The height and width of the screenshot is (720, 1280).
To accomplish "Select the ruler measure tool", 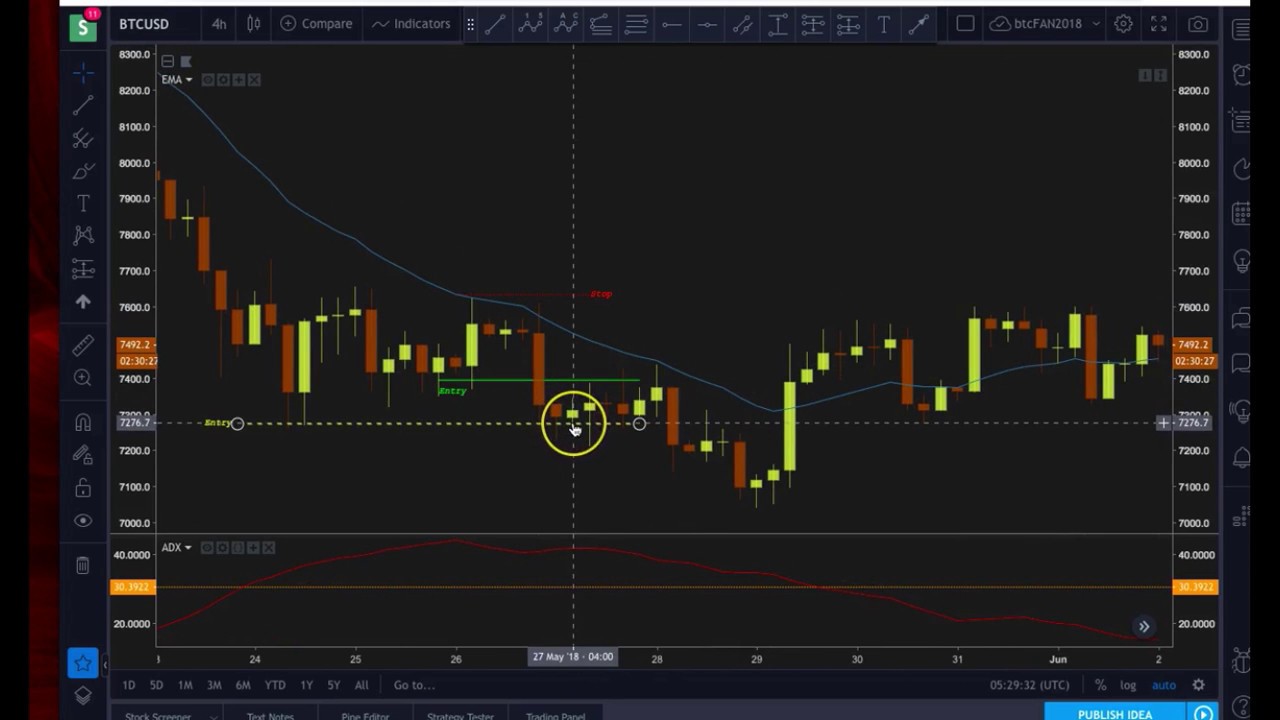I will coord(83,345).
